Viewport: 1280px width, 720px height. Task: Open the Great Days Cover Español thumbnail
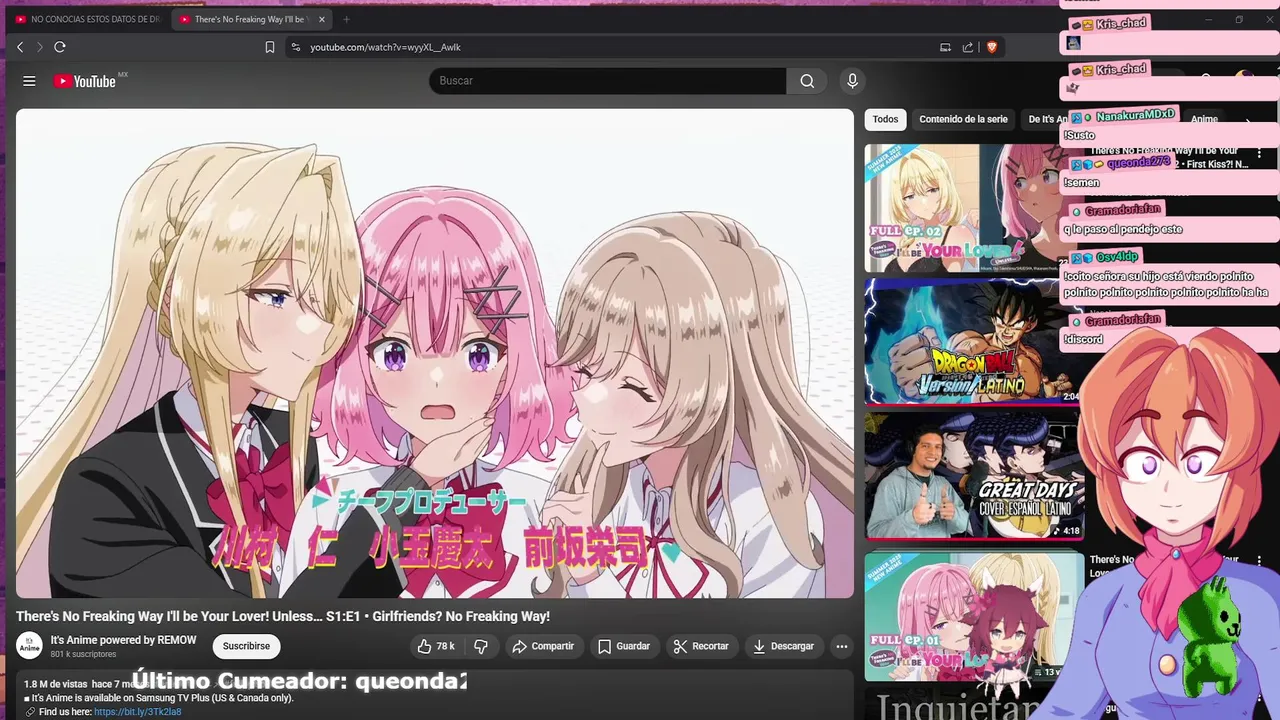[974, 476]
